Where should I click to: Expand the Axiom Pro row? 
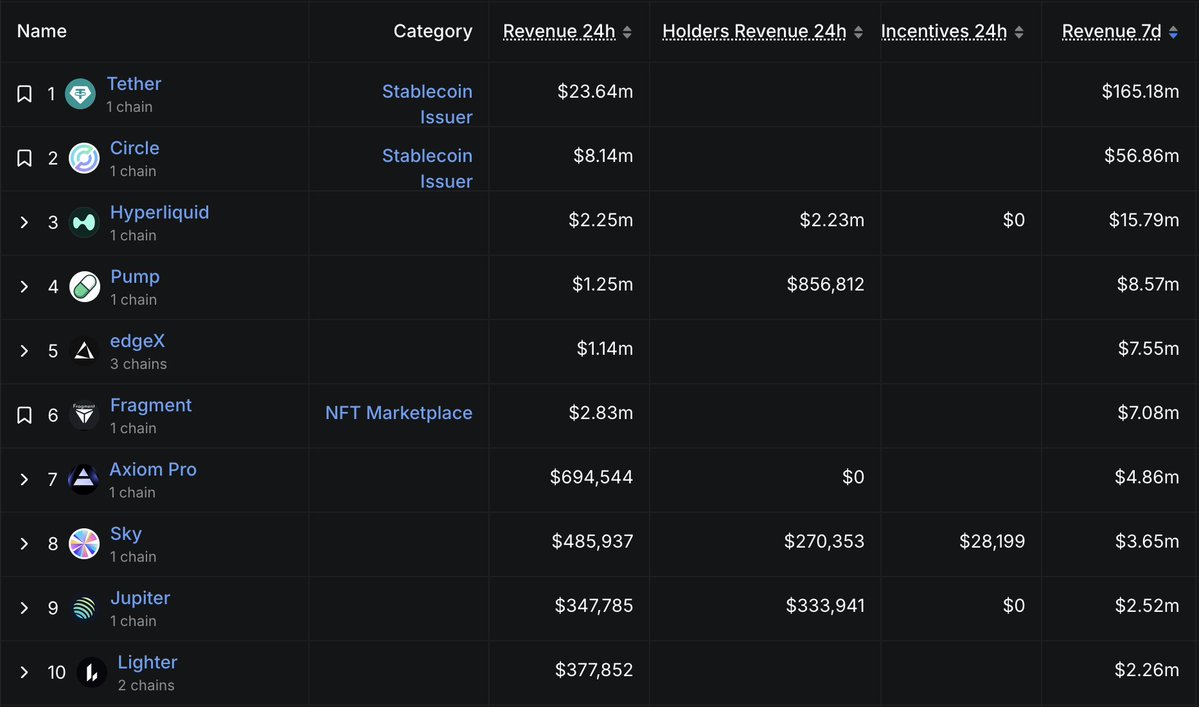[x=24, y=479]
